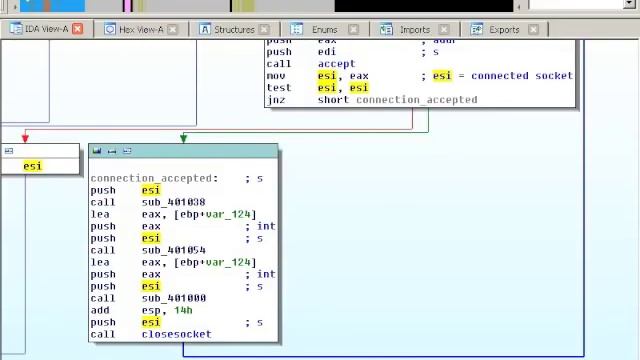Click the Structures tab icon
The image size is (640, 360).
click(x=204, y=29)
